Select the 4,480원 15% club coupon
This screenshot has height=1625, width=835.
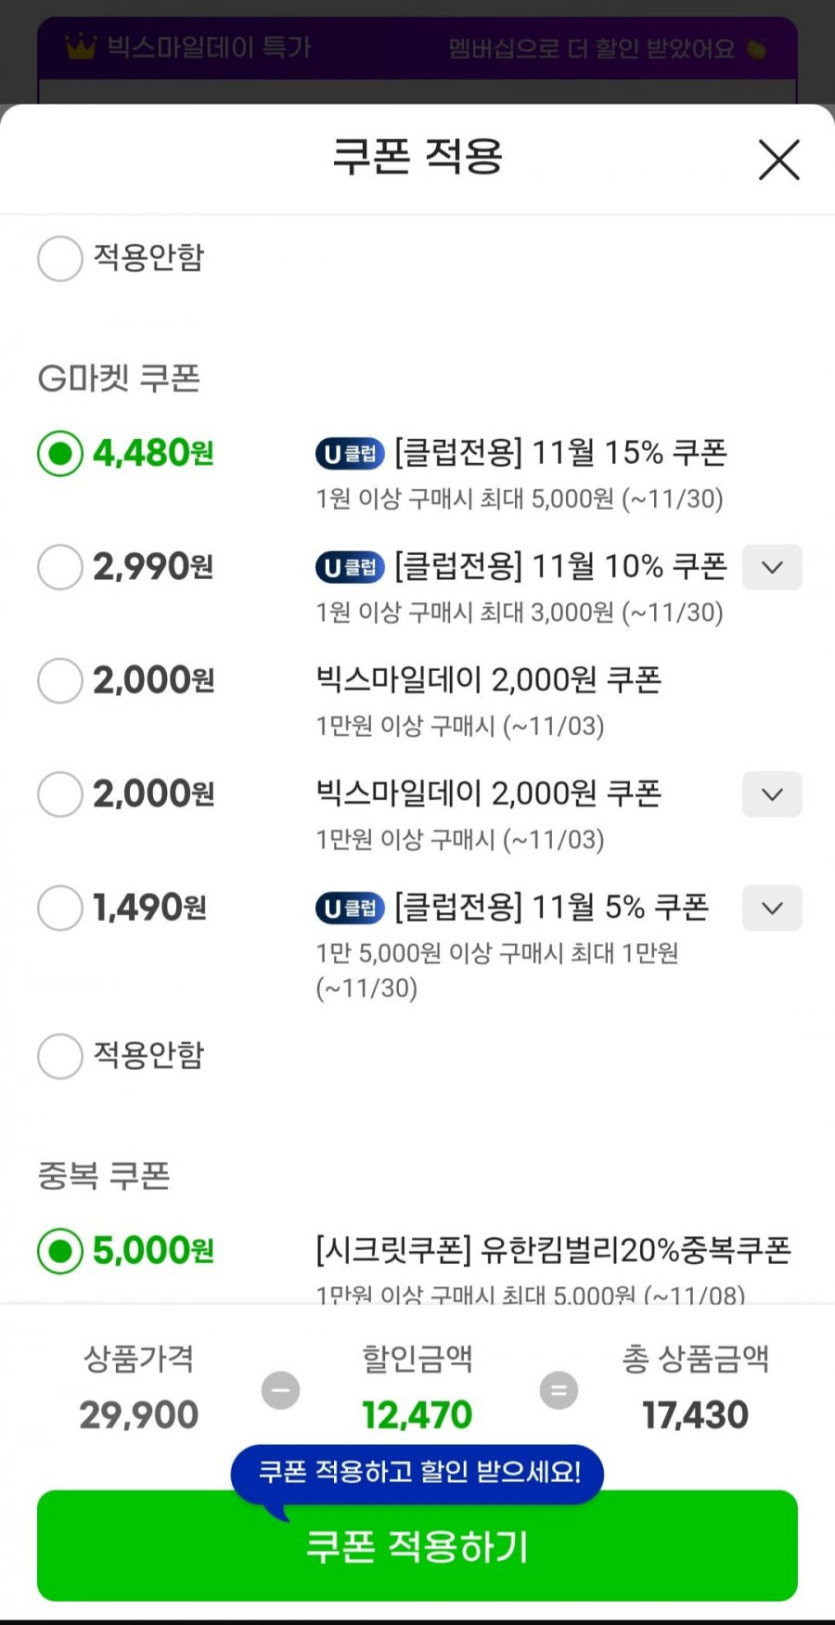click(60, 454)
